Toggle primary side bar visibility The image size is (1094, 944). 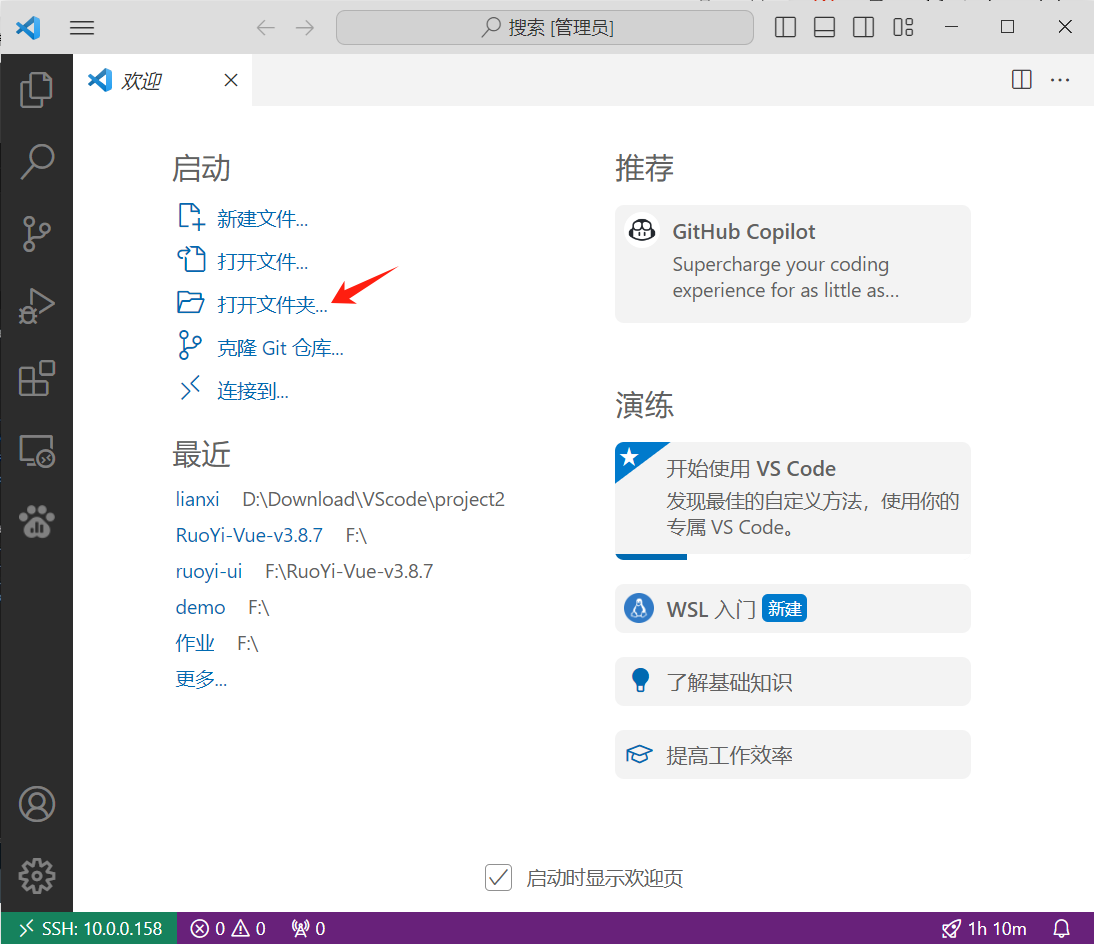pos(785,27)
